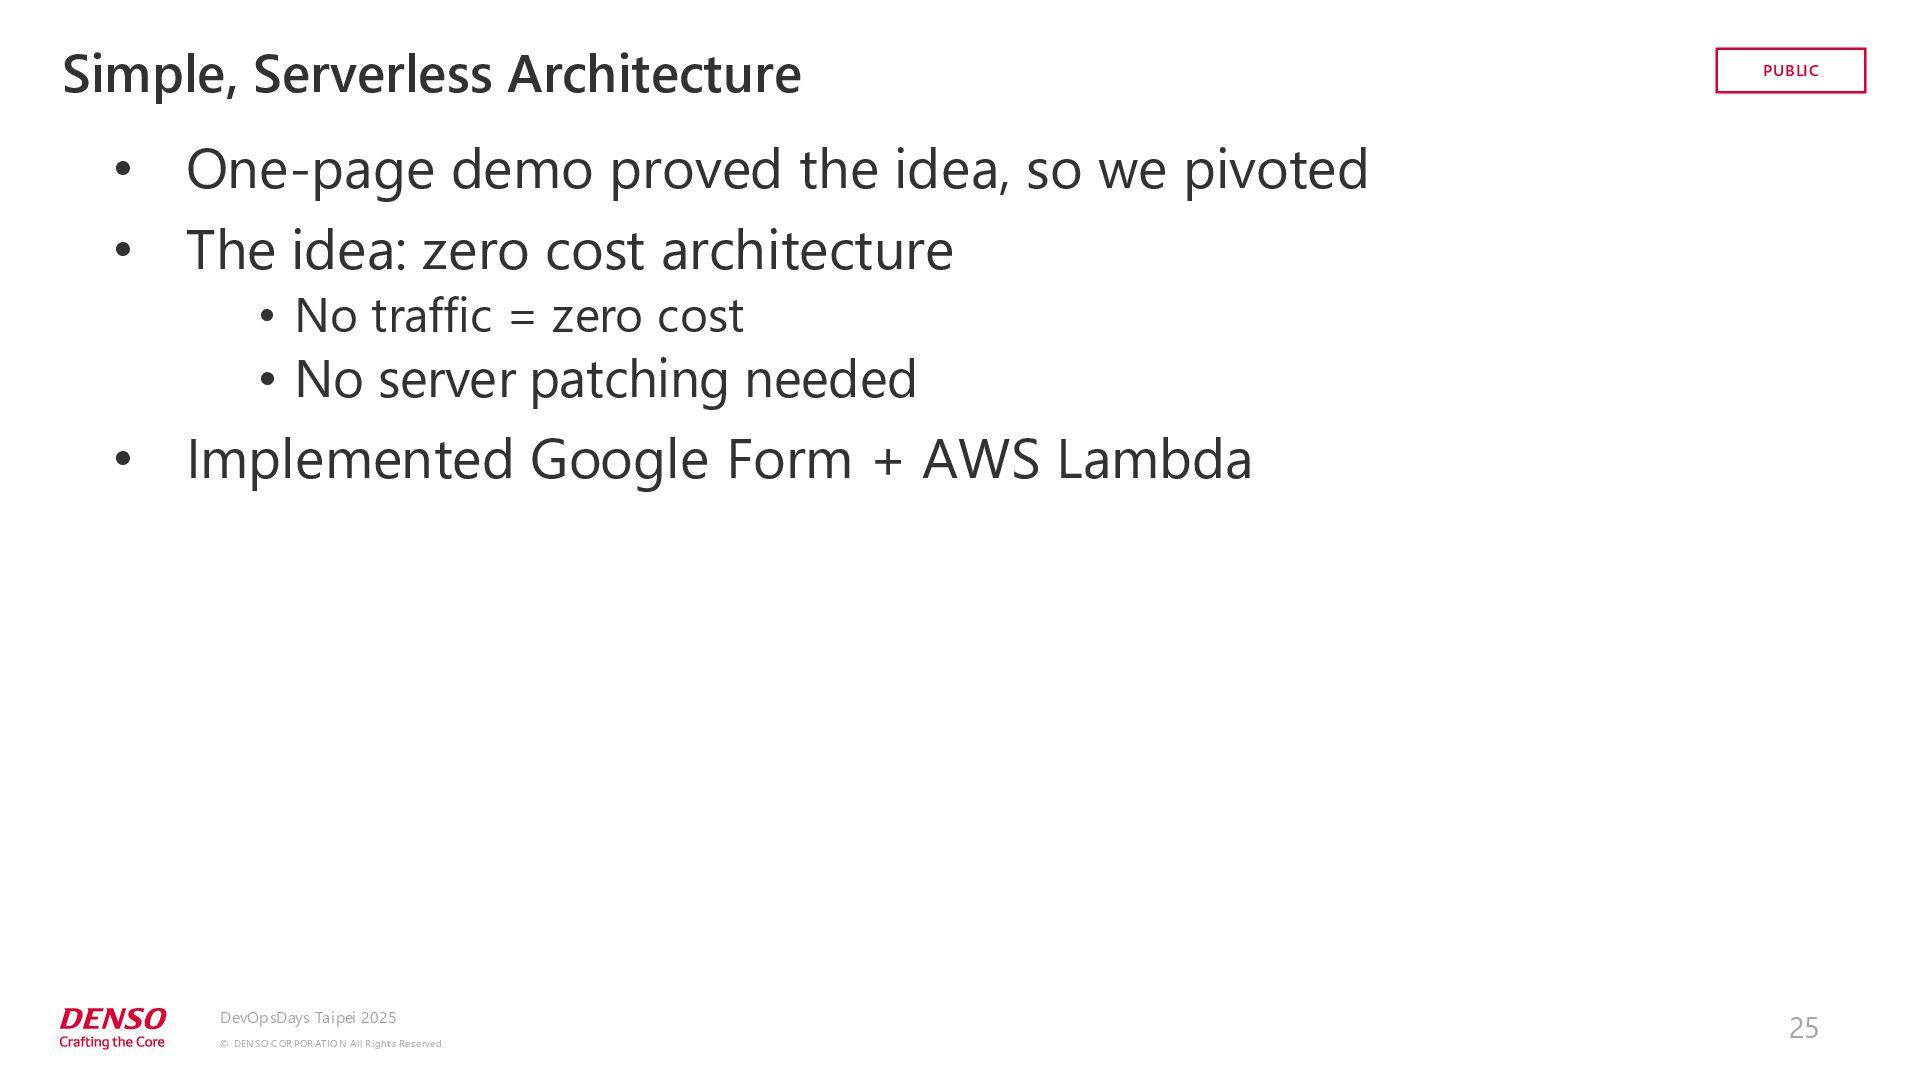
Task: Select the slide title Simple, Serverless Architecture
Action: (432, 75)
